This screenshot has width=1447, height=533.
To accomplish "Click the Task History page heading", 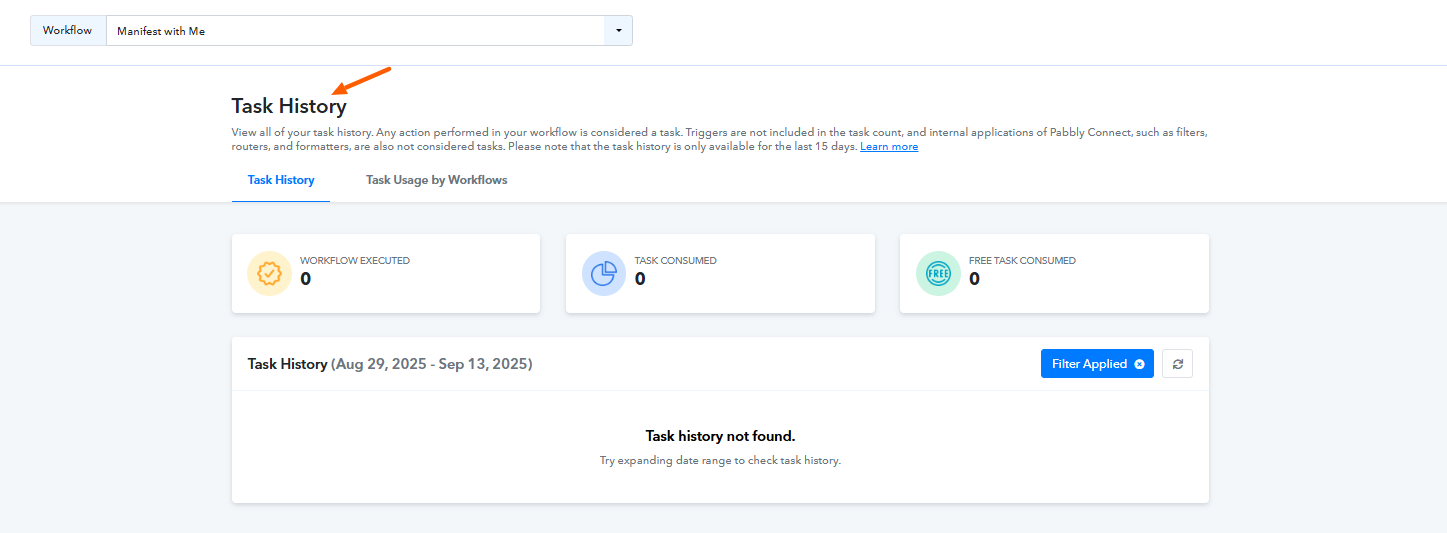I will coord(289,106).
